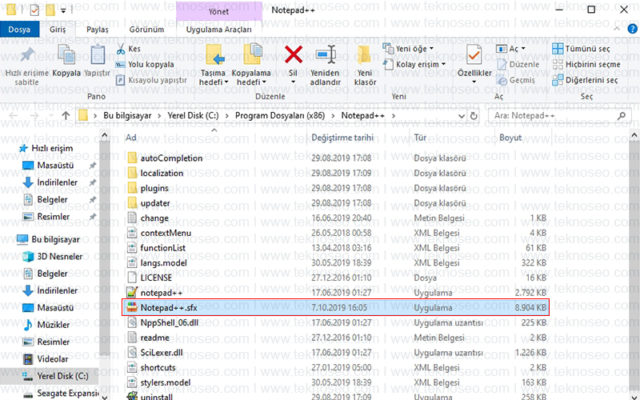
Task: Click Kısayolu yapıştır in ribbon
Action: pos(151,80)
